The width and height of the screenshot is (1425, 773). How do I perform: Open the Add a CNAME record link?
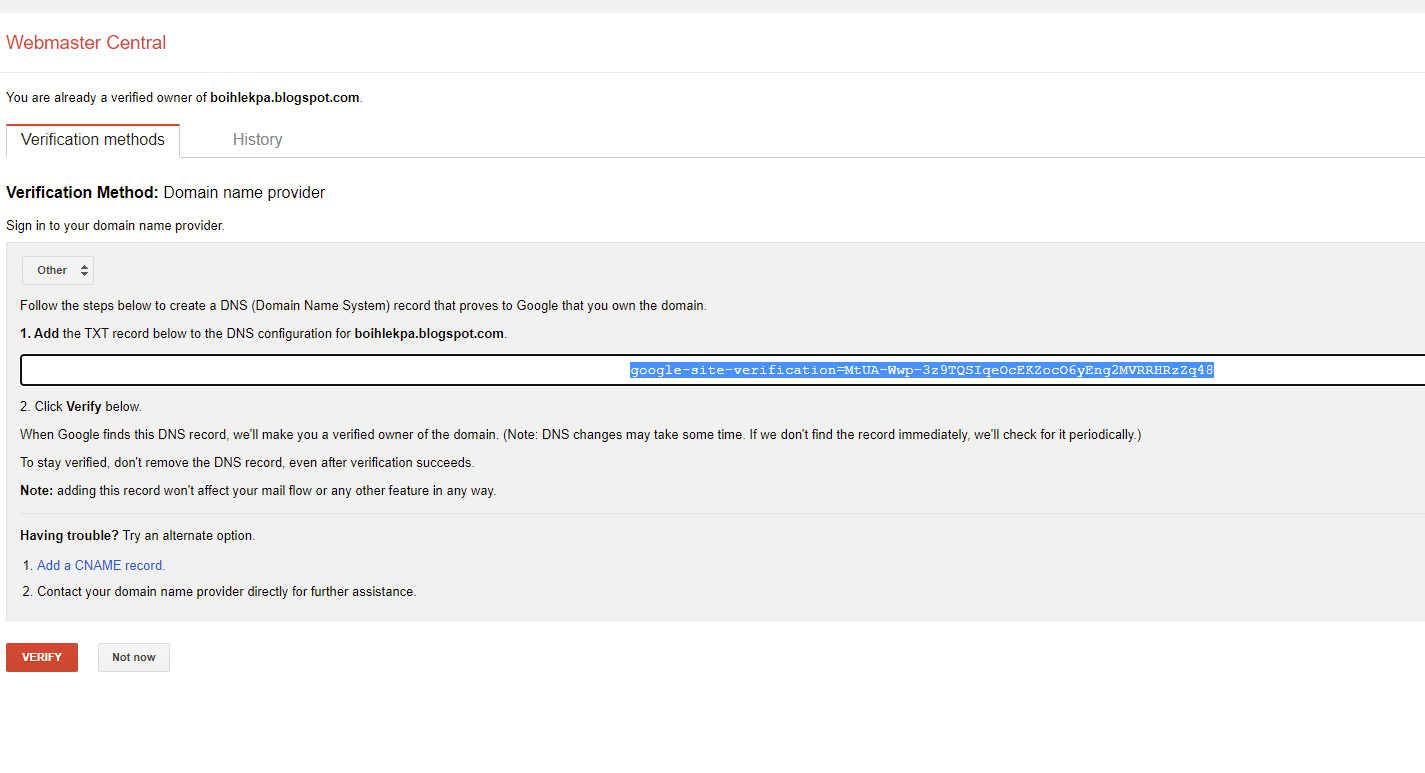pyautogui.click(x=101, y=565)
